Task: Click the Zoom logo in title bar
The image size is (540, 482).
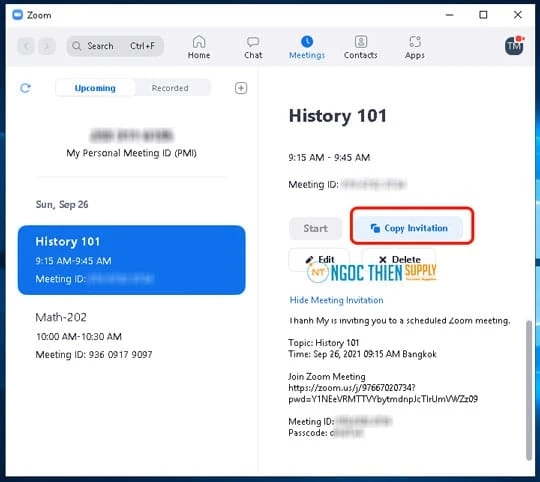Action: (x=17, y=15)
